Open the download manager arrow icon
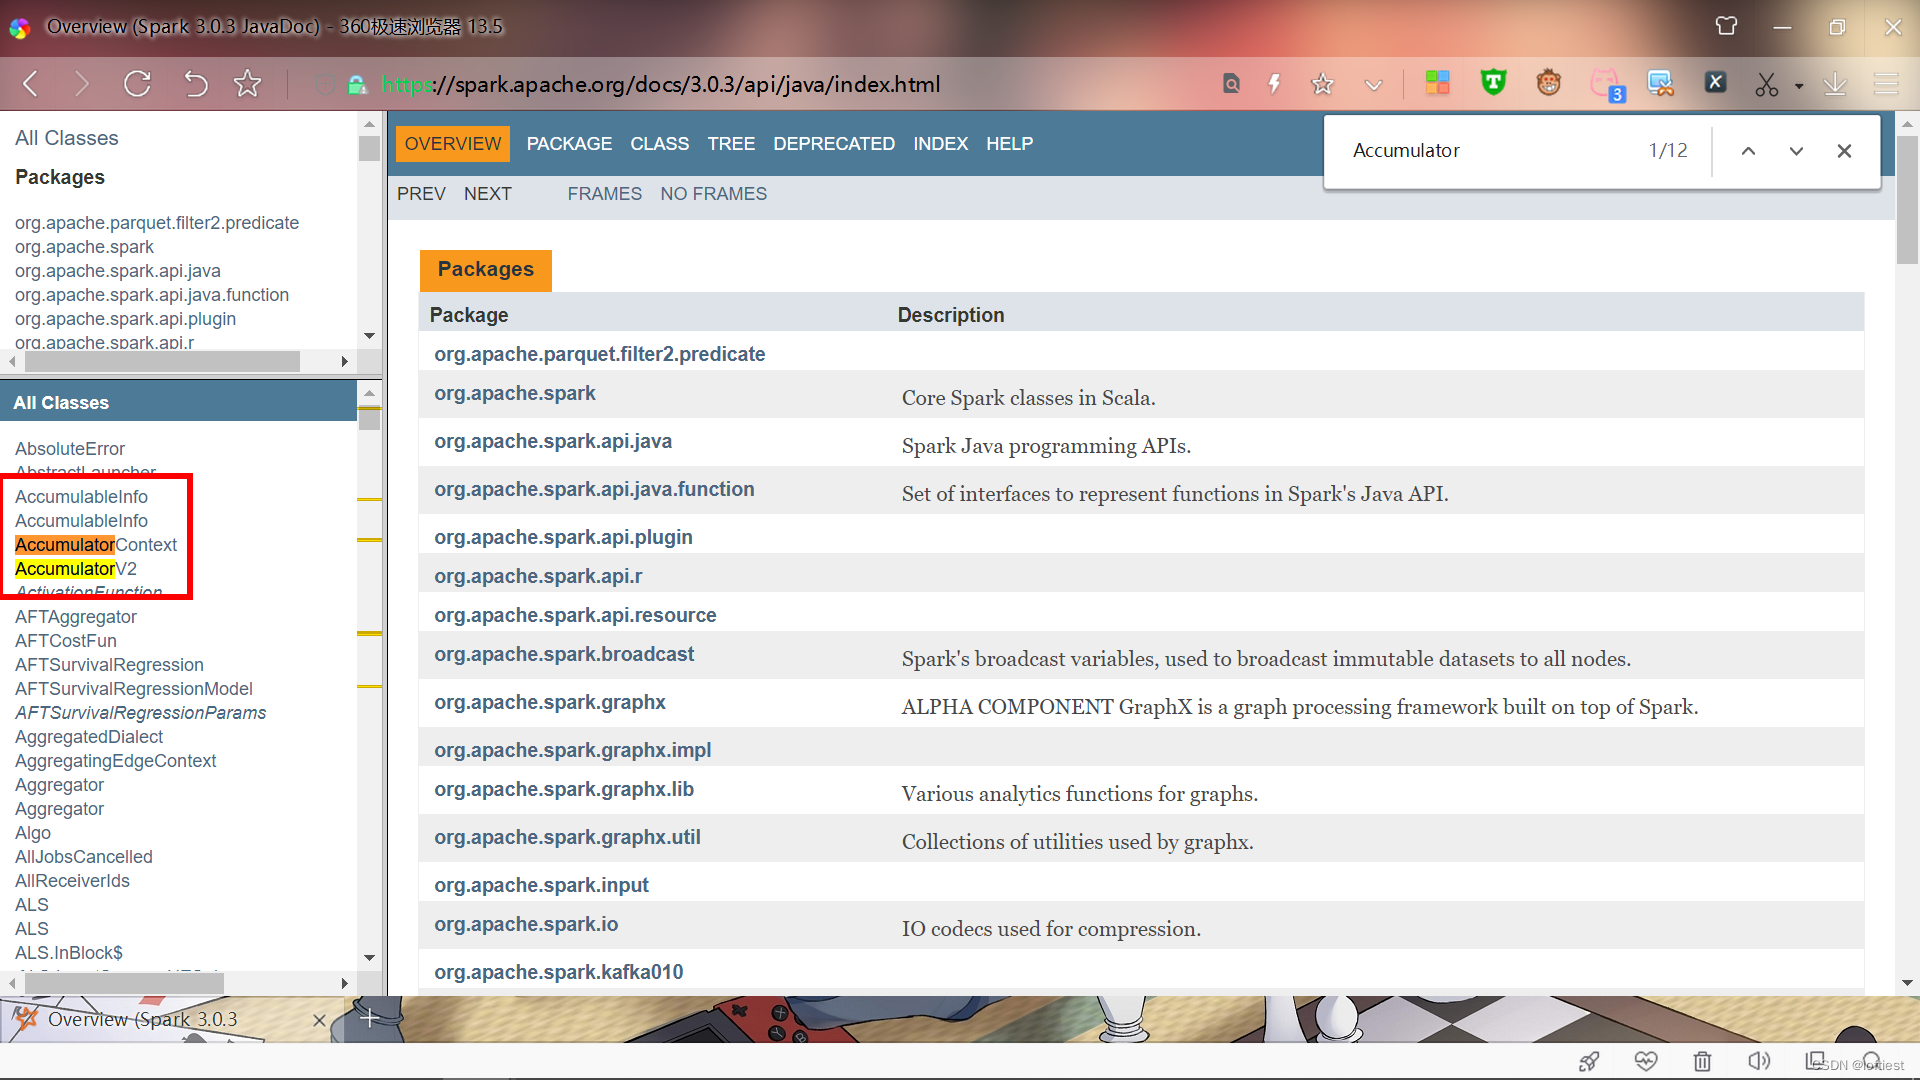The image size is (1920, 1080). pyautogui.click(x=1836, y=84)
